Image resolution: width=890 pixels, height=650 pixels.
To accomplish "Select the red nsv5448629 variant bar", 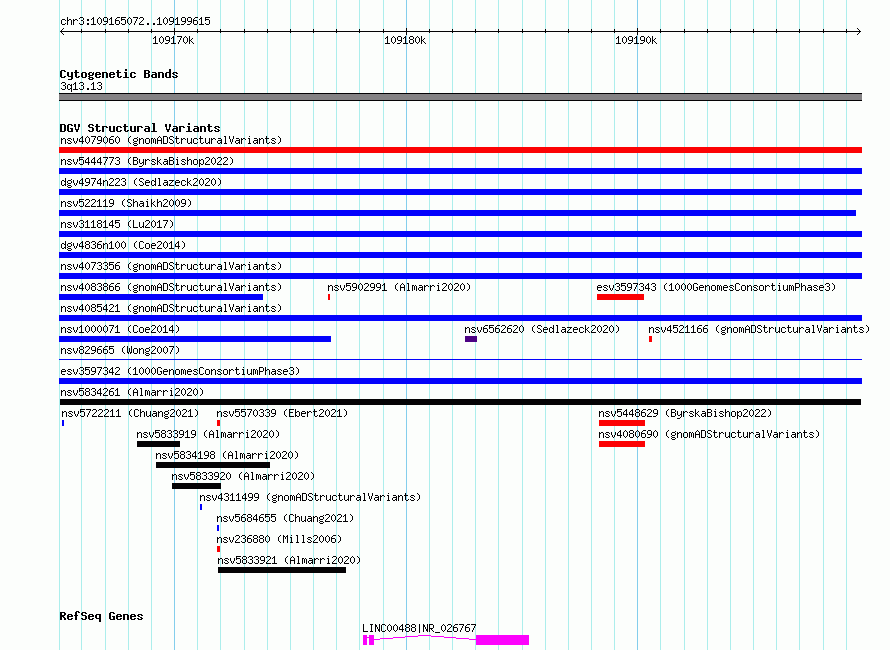I will [x=622, y=423].
